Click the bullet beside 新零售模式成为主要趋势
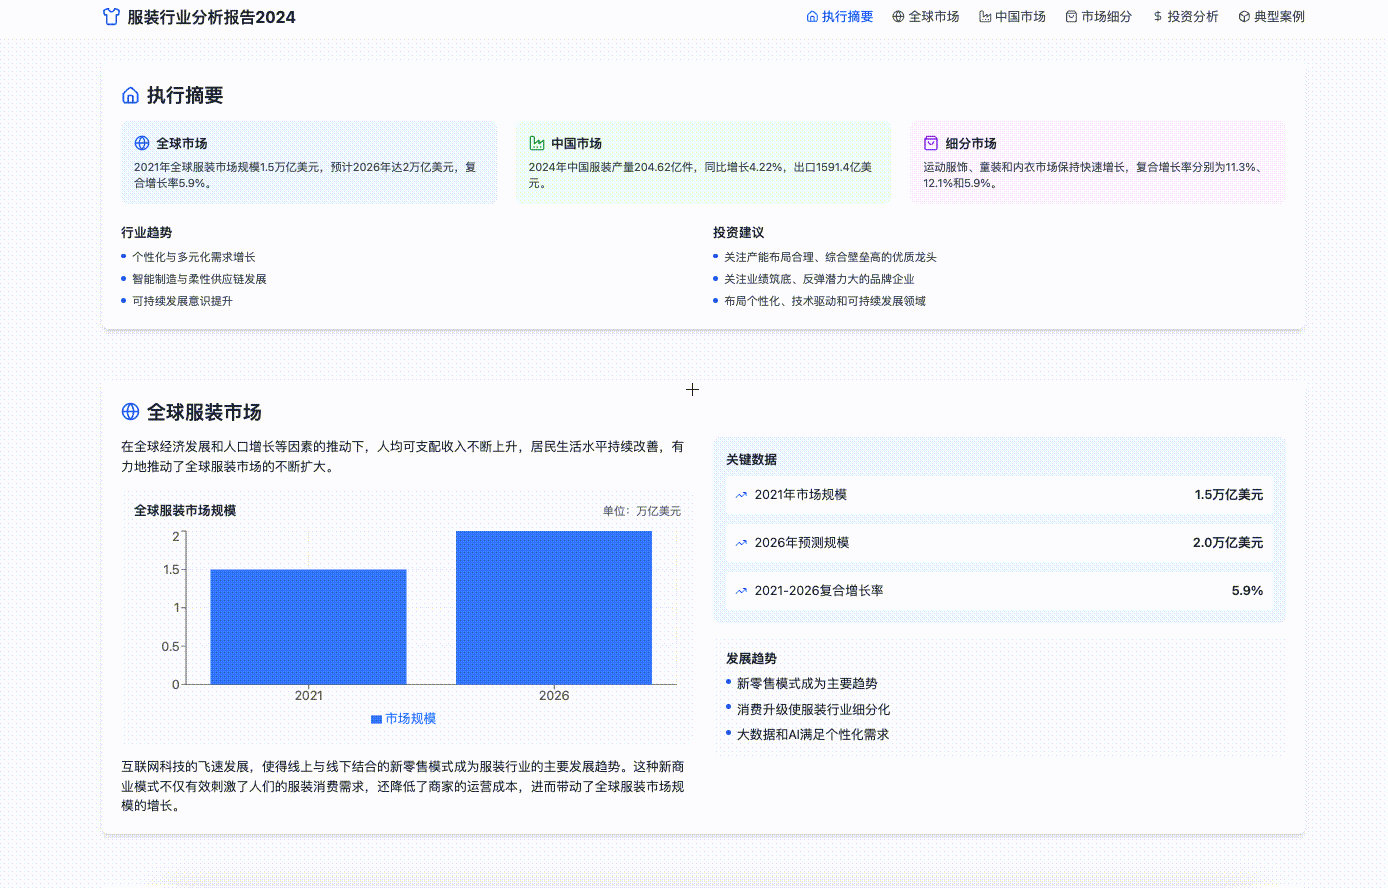 727,683
